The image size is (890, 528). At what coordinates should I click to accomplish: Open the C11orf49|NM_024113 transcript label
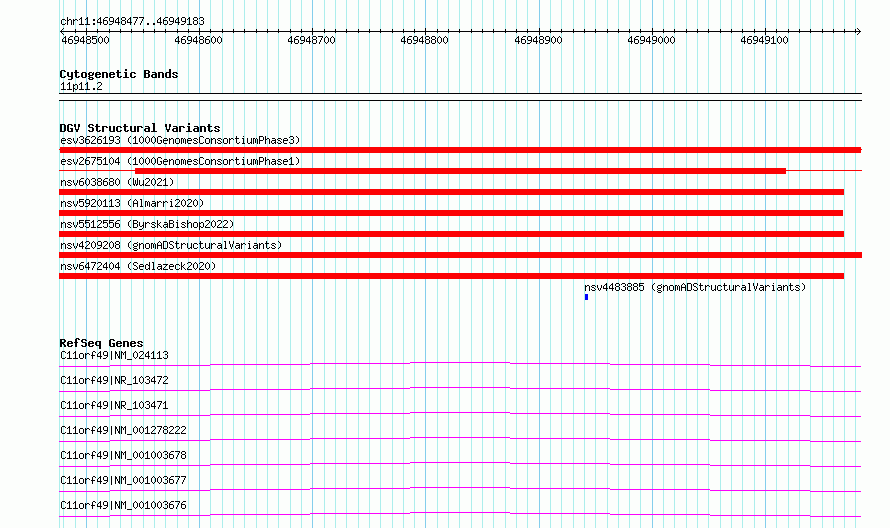coord(114,355)
